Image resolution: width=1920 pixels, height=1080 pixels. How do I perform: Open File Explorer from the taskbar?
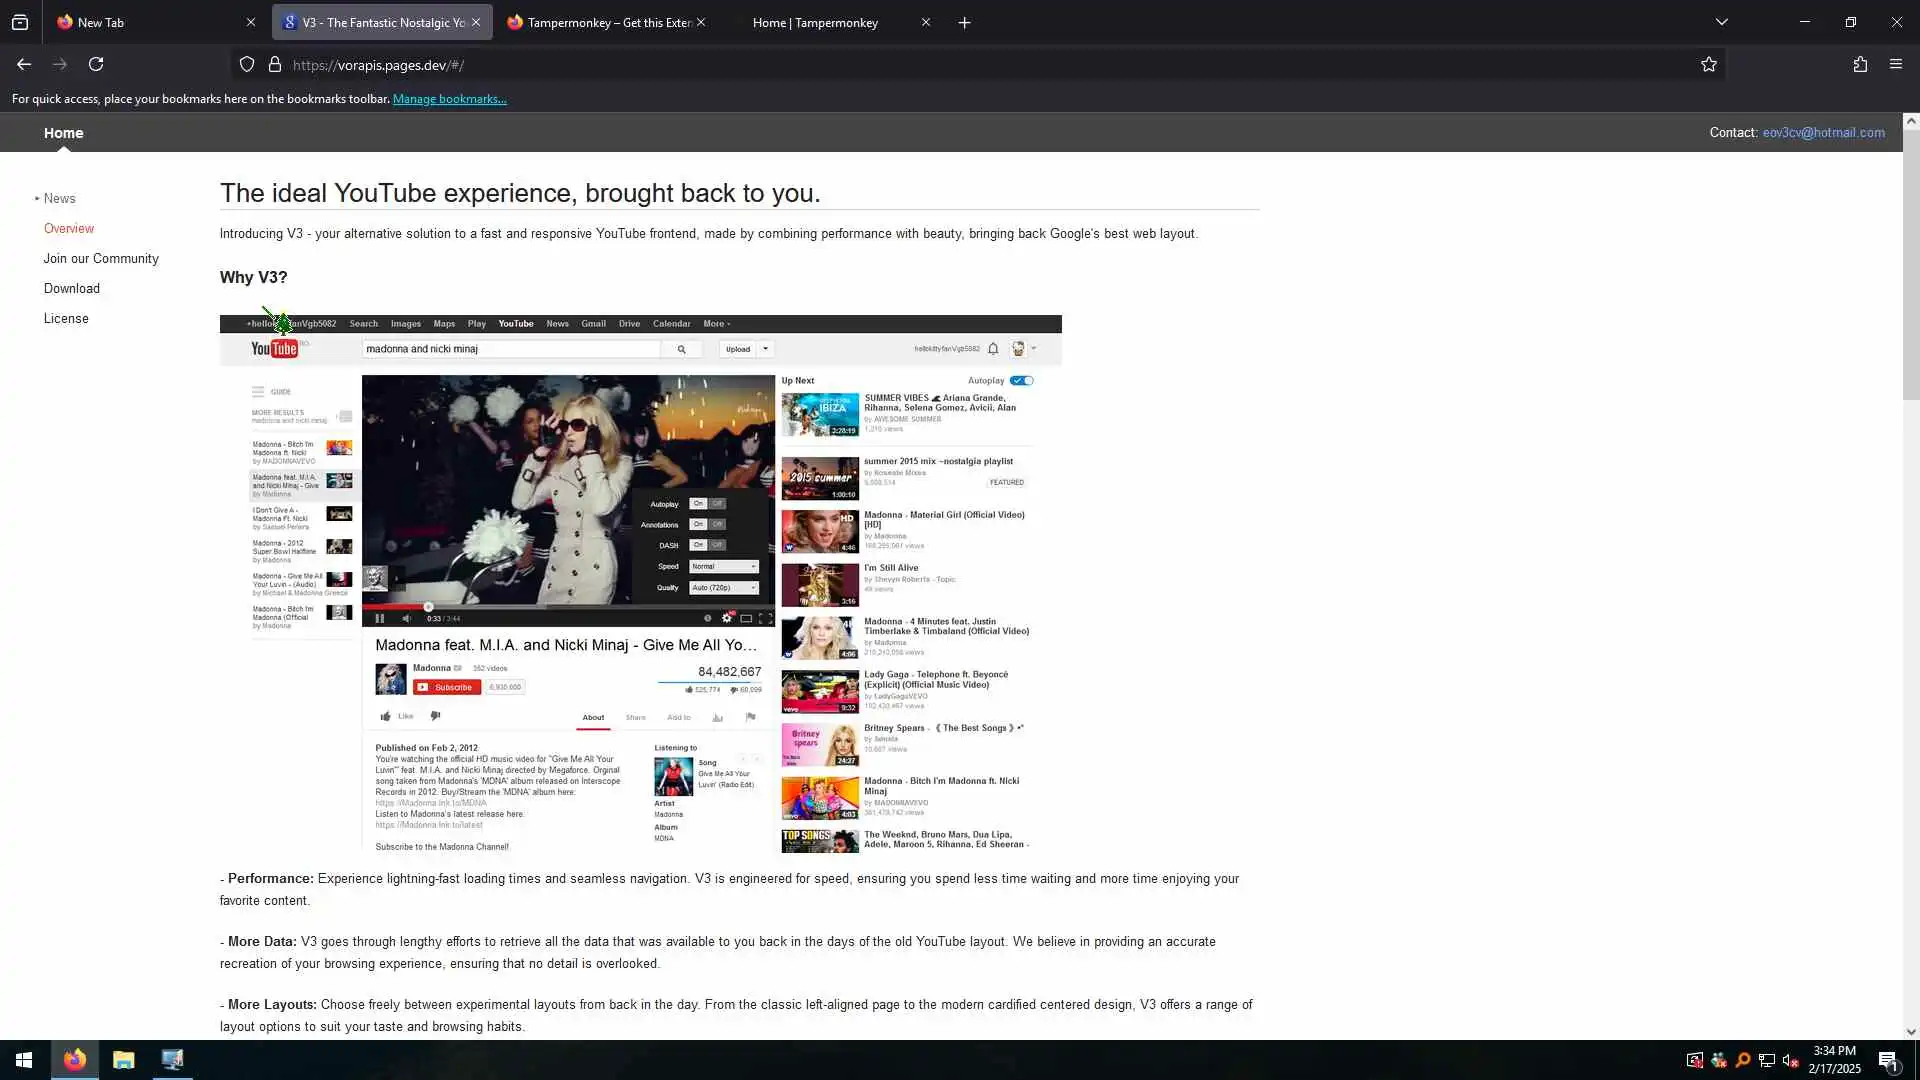click(x=123, y=1060)
